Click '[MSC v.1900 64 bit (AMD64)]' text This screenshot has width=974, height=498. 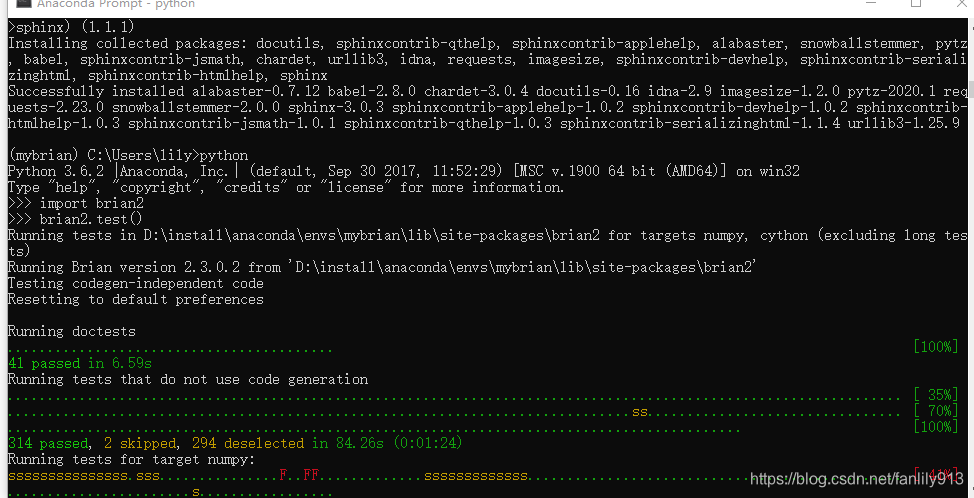click(621, 171)
